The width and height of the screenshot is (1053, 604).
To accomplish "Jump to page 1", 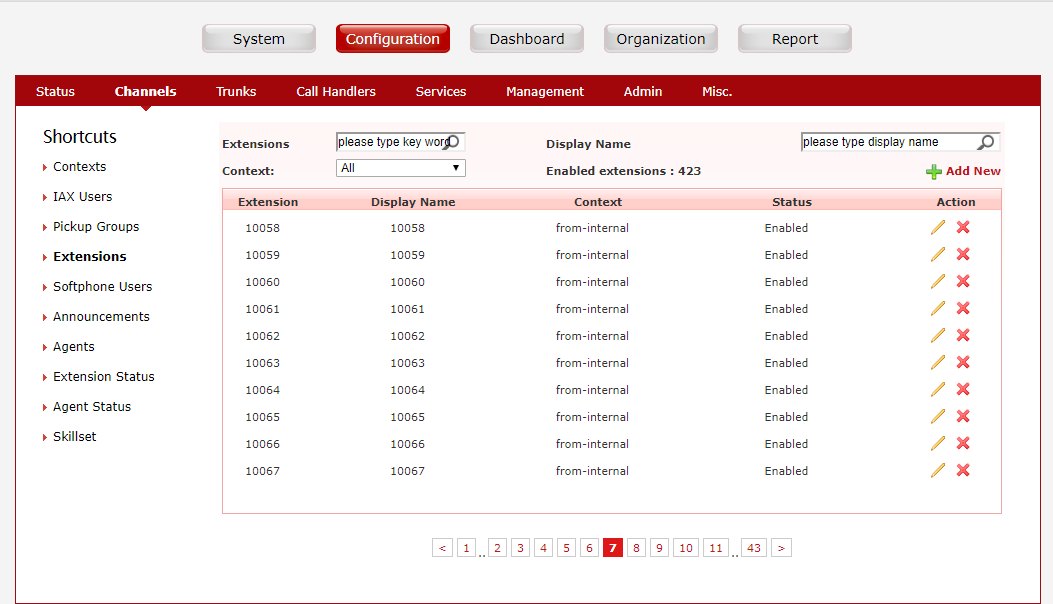I will pyautogui.click(x=466, y=548).
